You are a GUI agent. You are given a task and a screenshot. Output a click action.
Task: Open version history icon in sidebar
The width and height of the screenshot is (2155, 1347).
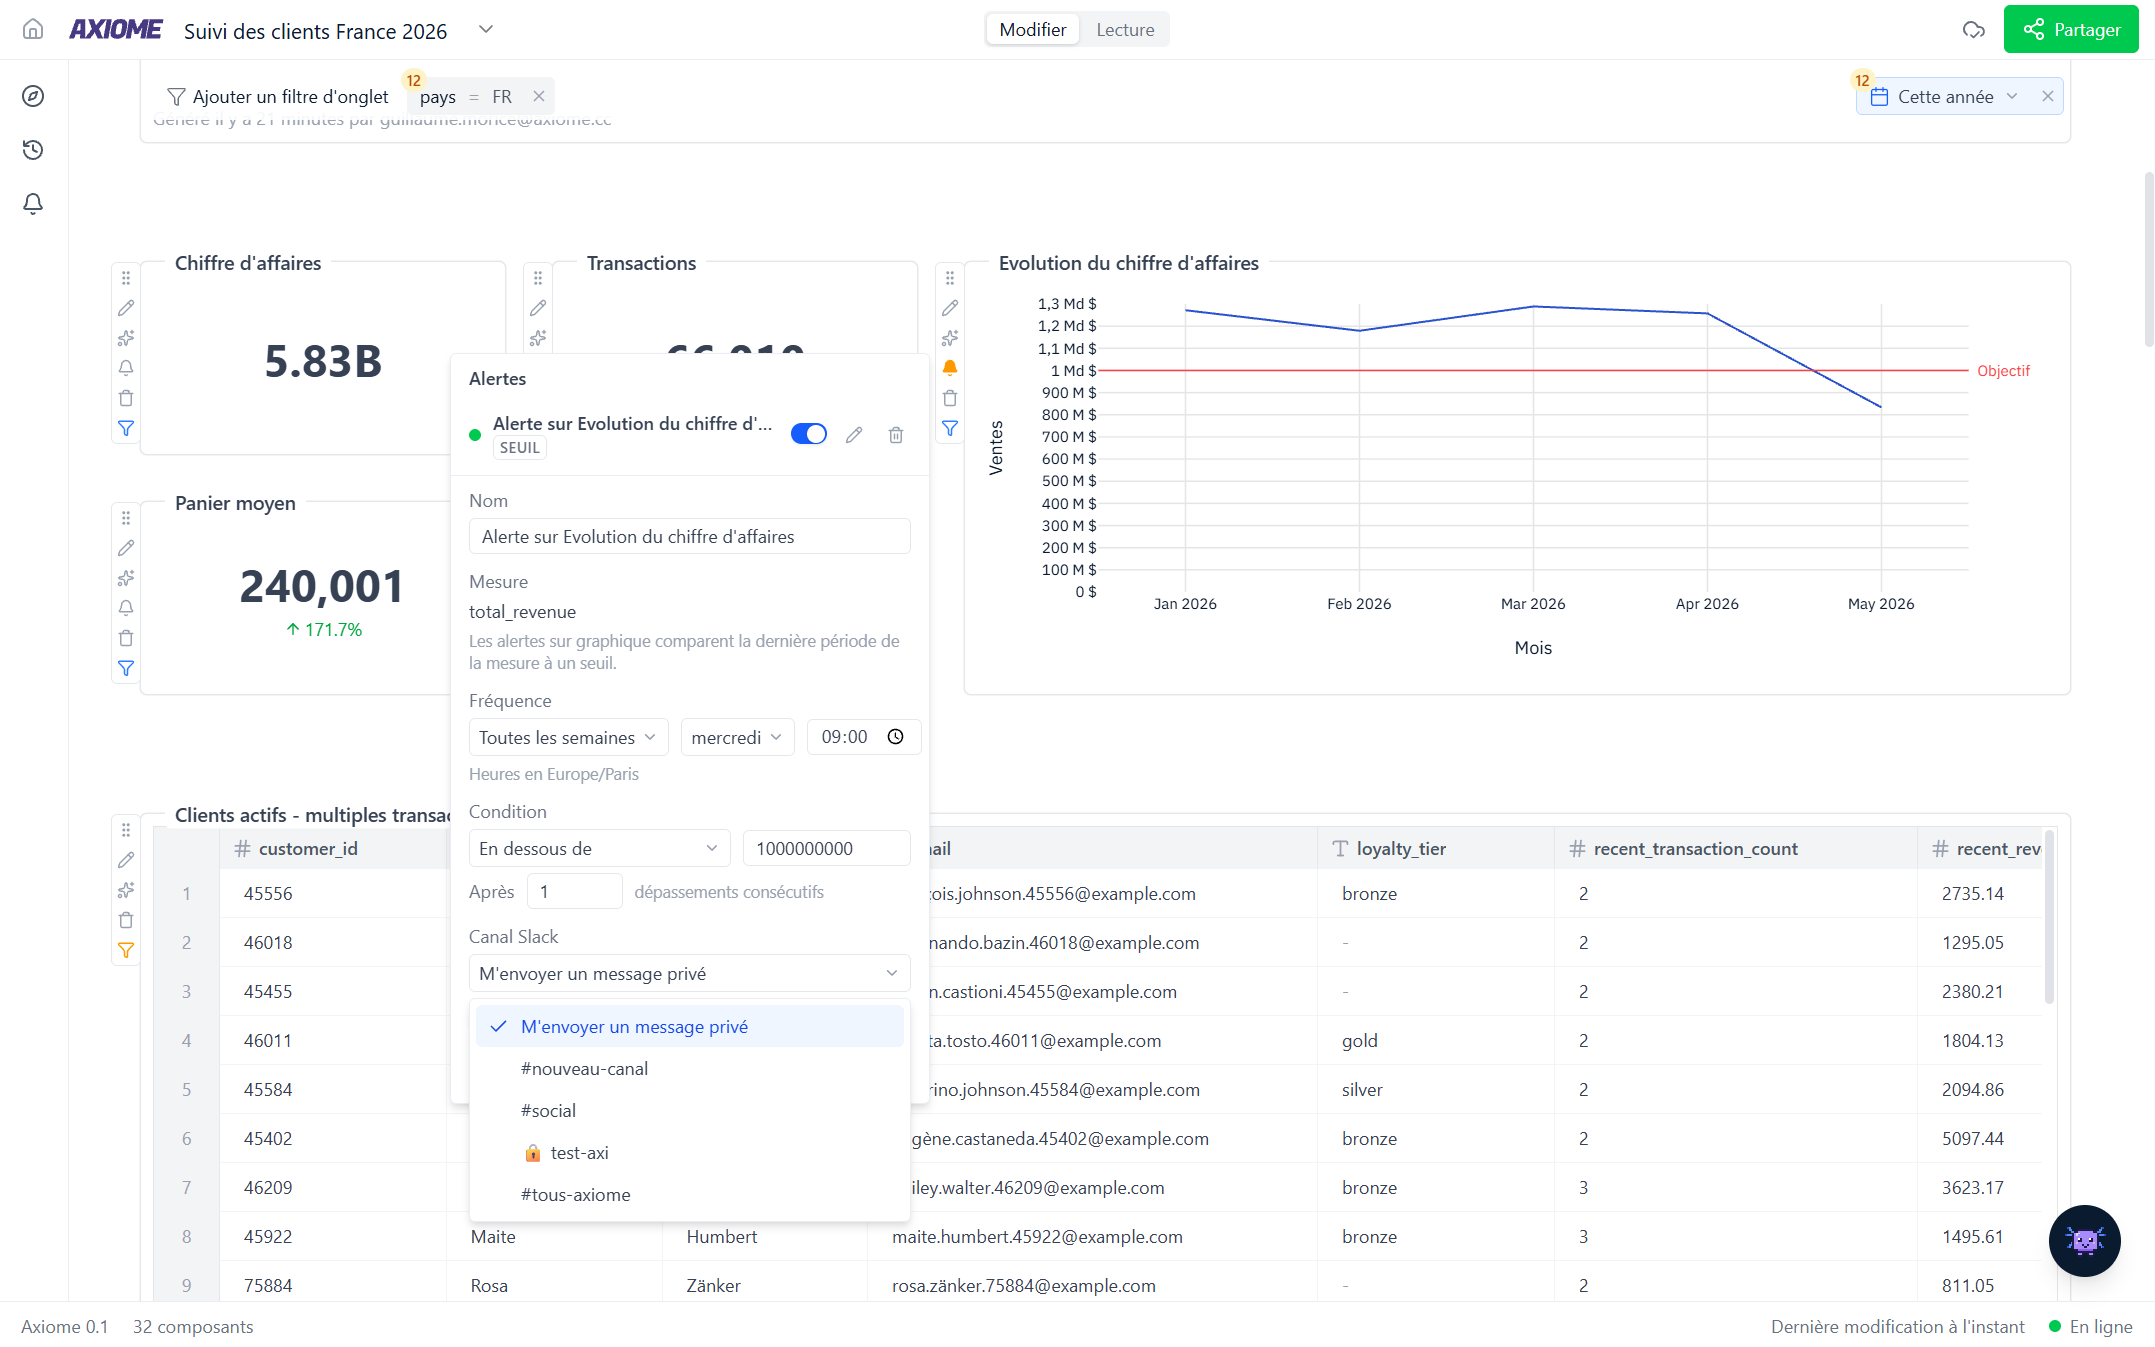pyautogui.click(x=33, y=150)
